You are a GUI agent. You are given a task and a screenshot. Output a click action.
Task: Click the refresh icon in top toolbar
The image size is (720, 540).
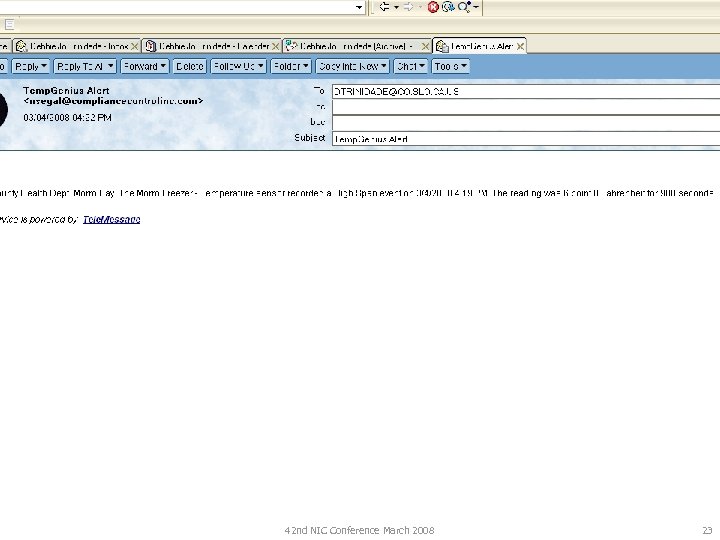point(448,7)
